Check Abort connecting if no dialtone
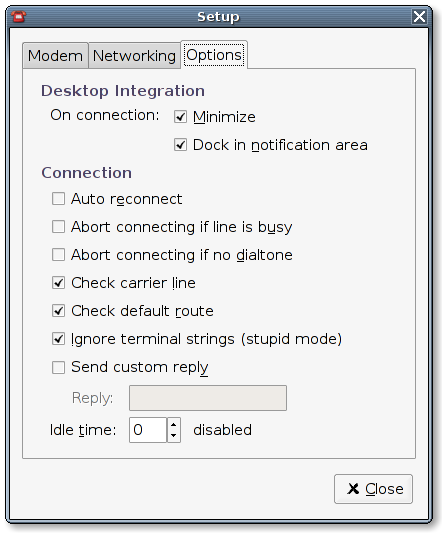Screen dimensions: 442x533 pyautogui.click(x=58, y=255)
